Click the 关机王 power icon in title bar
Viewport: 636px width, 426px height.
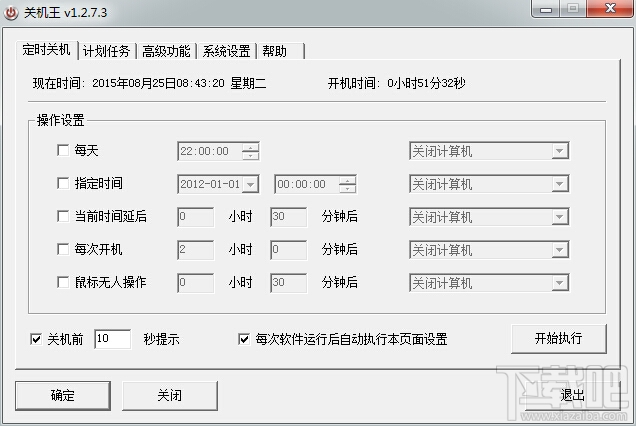(11, 13)
